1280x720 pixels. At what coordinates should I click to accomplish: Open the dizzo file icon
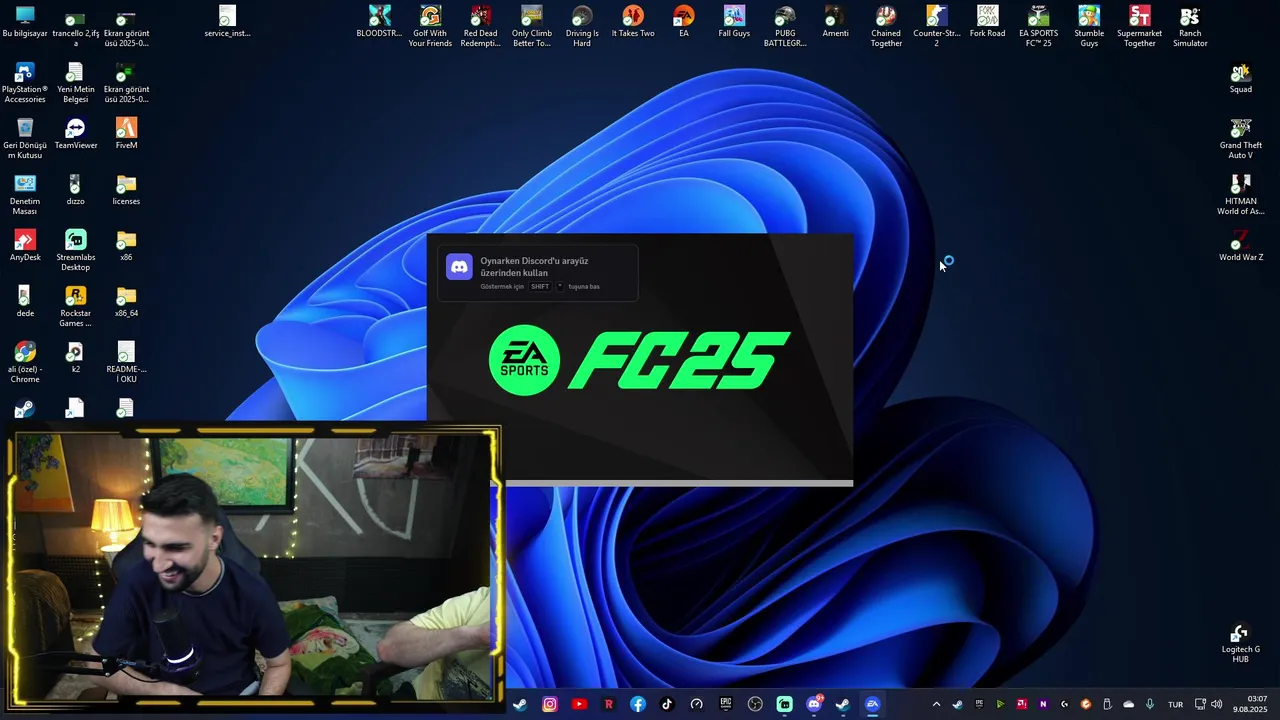pos(75,190)
